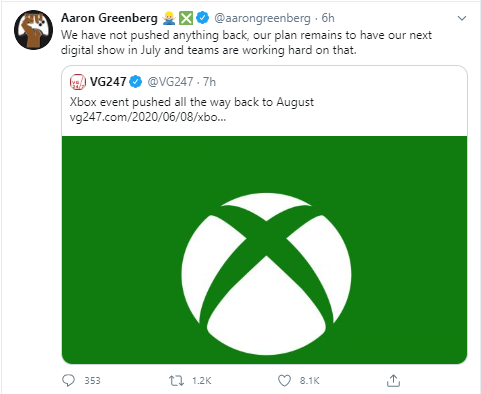481x394 pixels.
Task: Click the green Xbox emoji in name
Action: [x=186, y=18]
